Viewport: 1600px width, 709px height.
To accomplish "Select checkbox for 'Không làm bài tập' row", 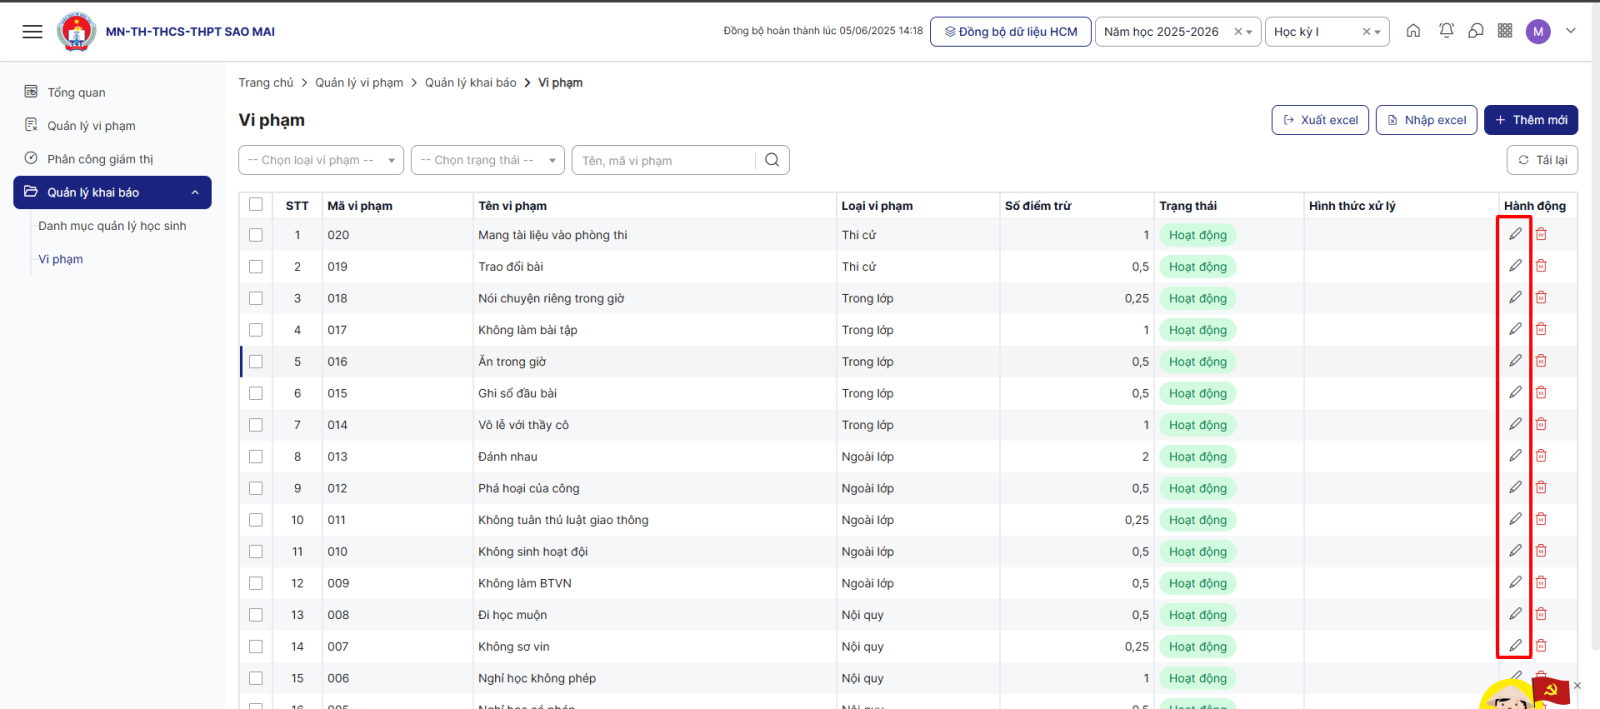I will pos(256,330).
